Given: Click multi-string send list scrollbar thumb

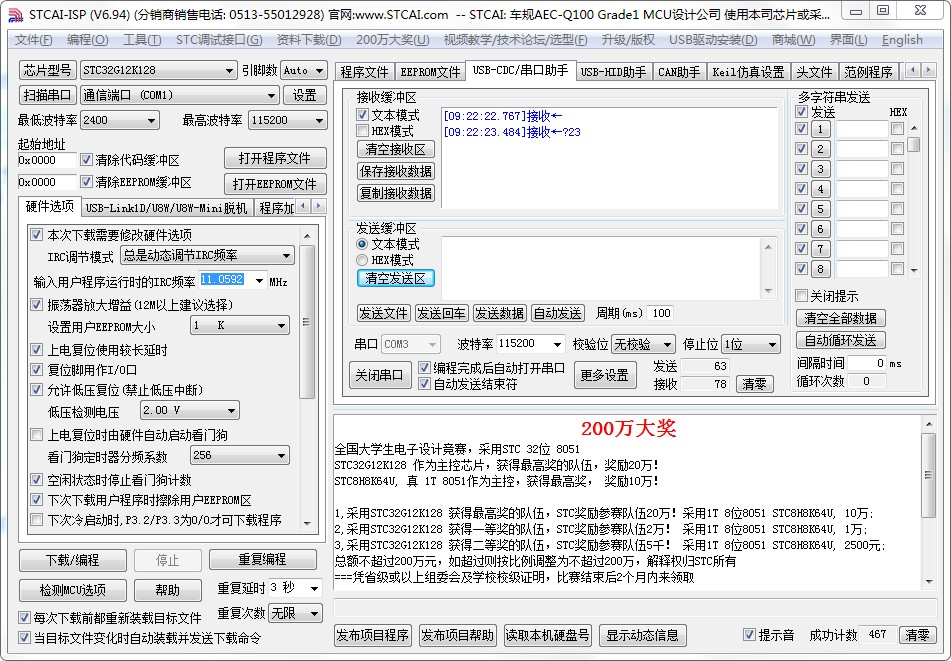Looking at the screenshot, I should tap(913, 144).
